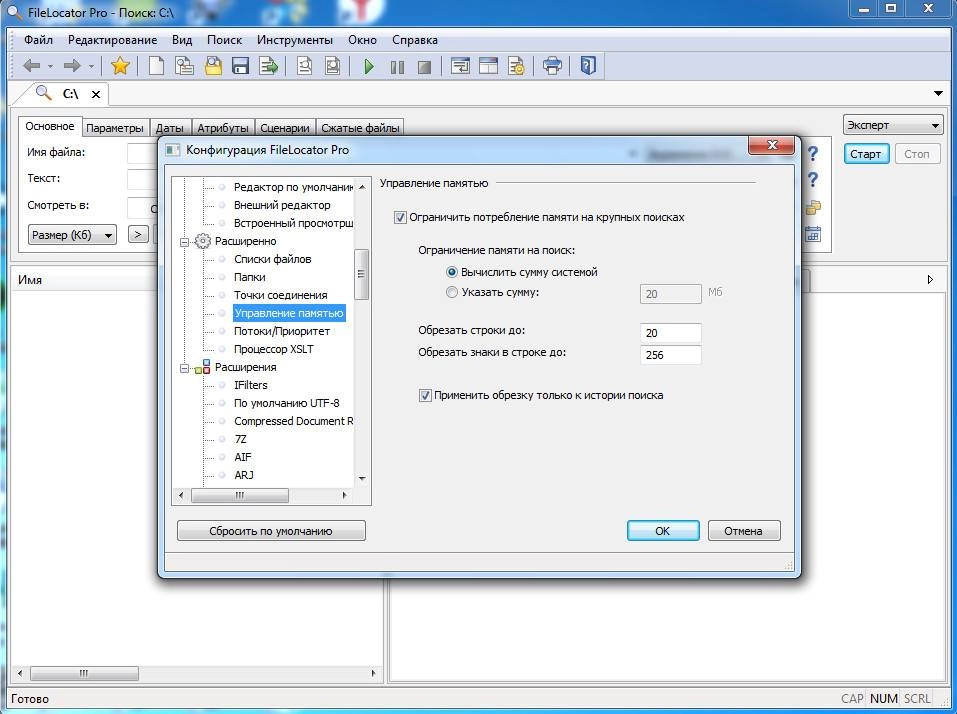Click the tree horizontal scrollbar thumb
This screenshot has width=957, height=714.
point(240,496)
